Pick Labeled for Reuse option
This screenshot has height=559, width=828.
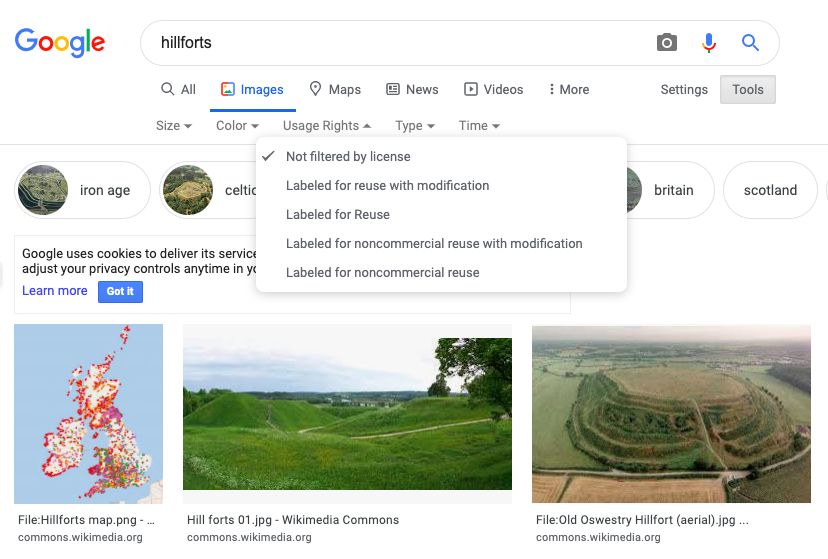[337, 215]
